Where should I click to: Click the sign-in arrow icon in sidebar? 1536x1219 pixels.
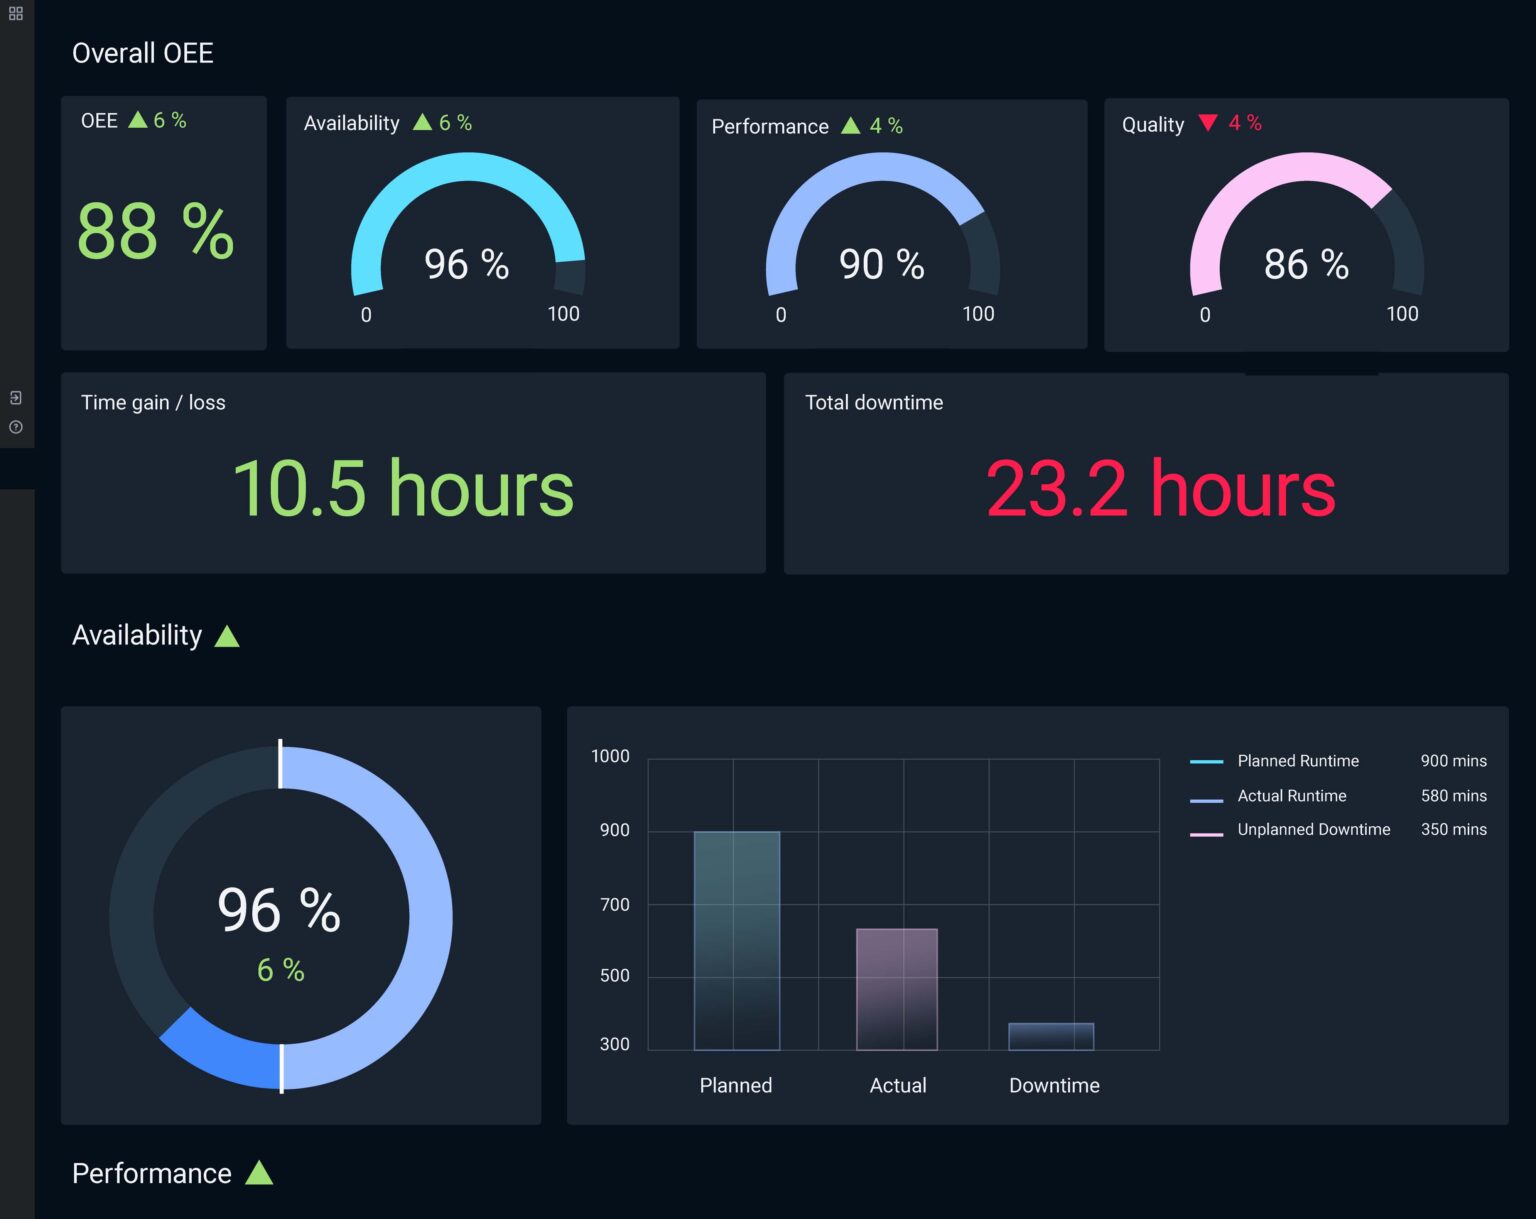(x=16, y=398)
